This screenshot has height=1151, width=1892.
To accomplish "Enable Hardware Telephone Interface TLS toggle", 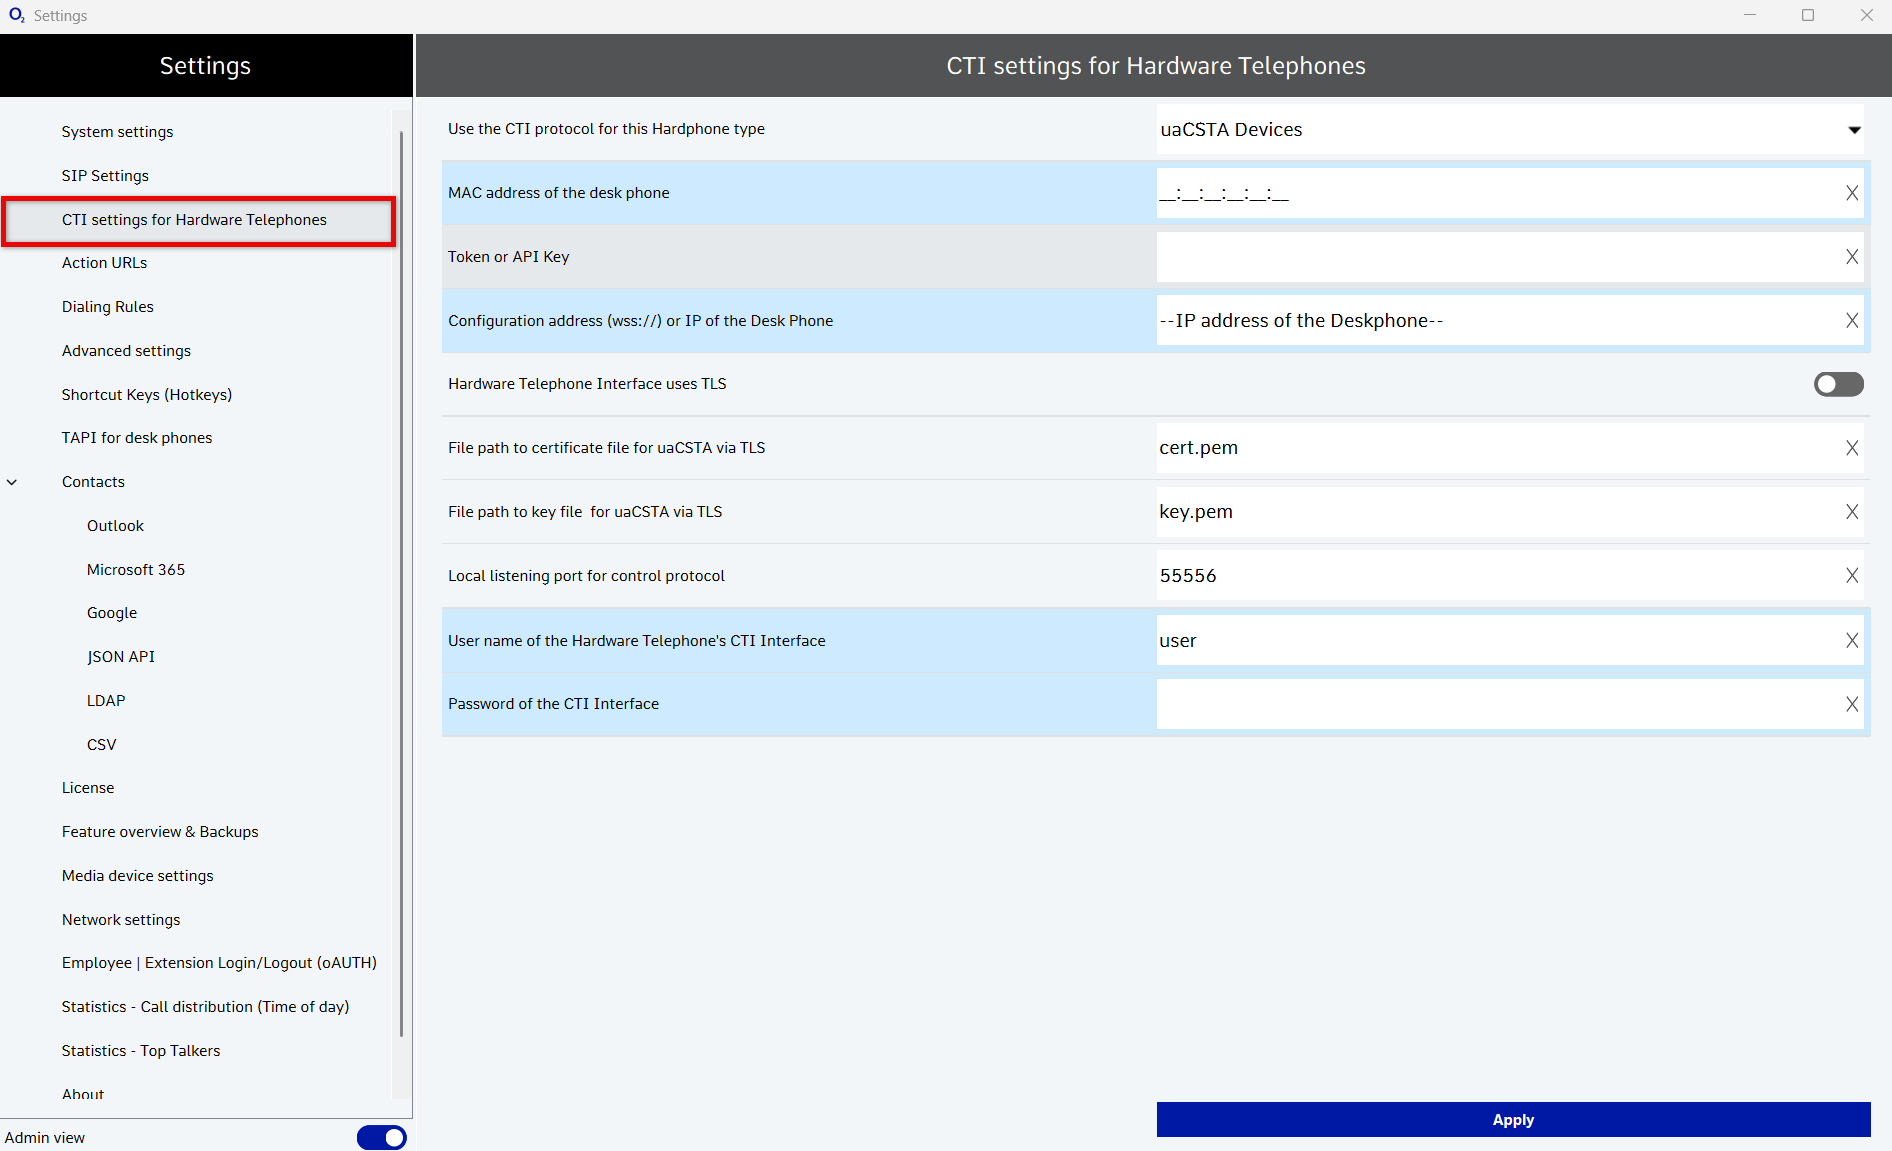I will (x=1838, y=384).
